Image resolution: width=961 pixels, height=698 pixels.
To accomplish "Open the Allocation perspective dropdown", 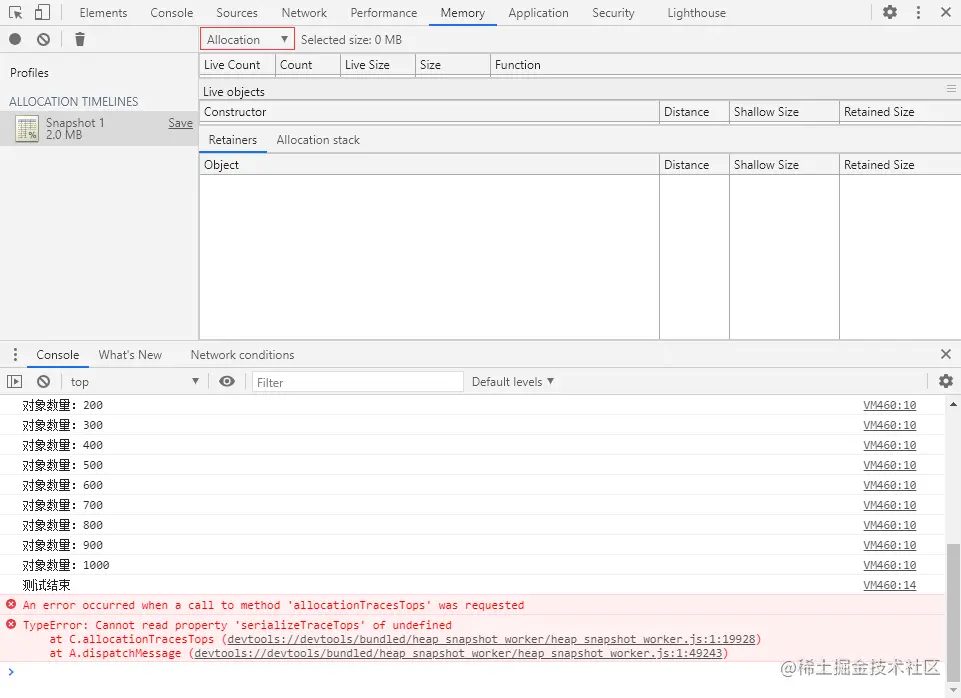I will (x=247, y=39).
